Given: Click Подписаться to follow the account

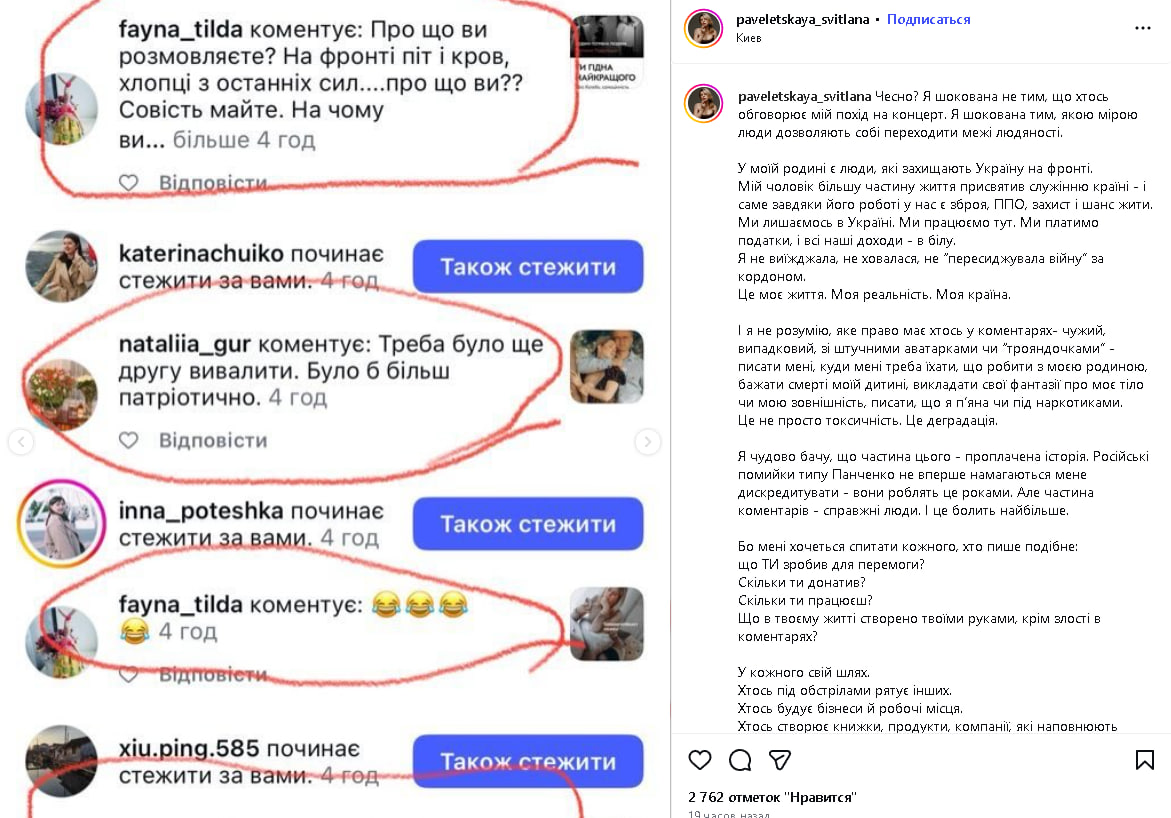Looking at the screenshot, I should pos(928,19).
